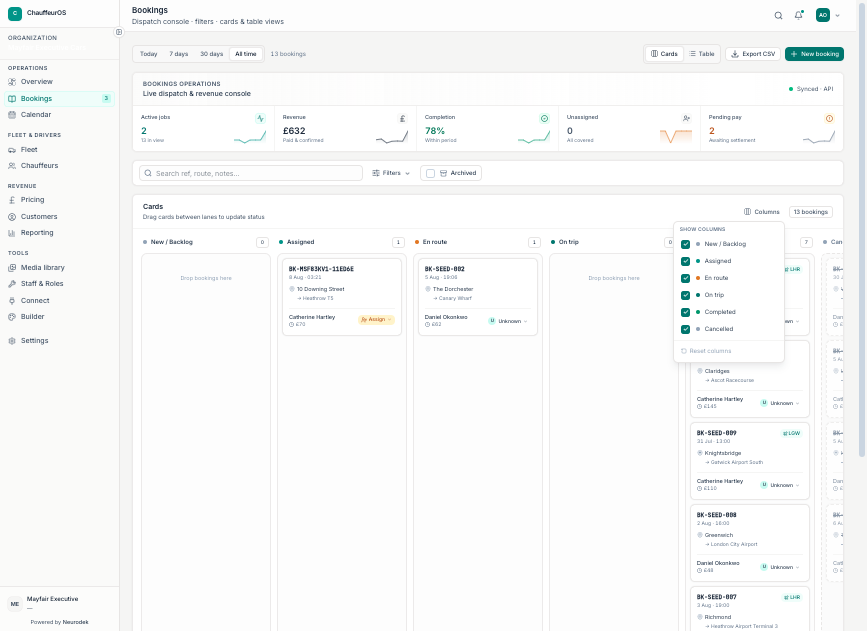The image size is (867, 631).
Task: Click the Unassigned person icon
Action: (x=686, y=118)
